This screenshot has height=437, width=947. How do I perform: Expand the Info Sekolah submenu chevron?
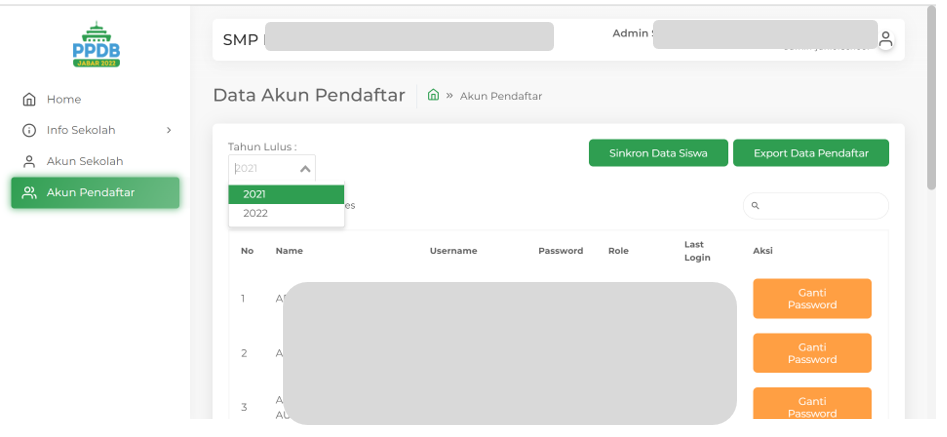click(x=169, y=130)
